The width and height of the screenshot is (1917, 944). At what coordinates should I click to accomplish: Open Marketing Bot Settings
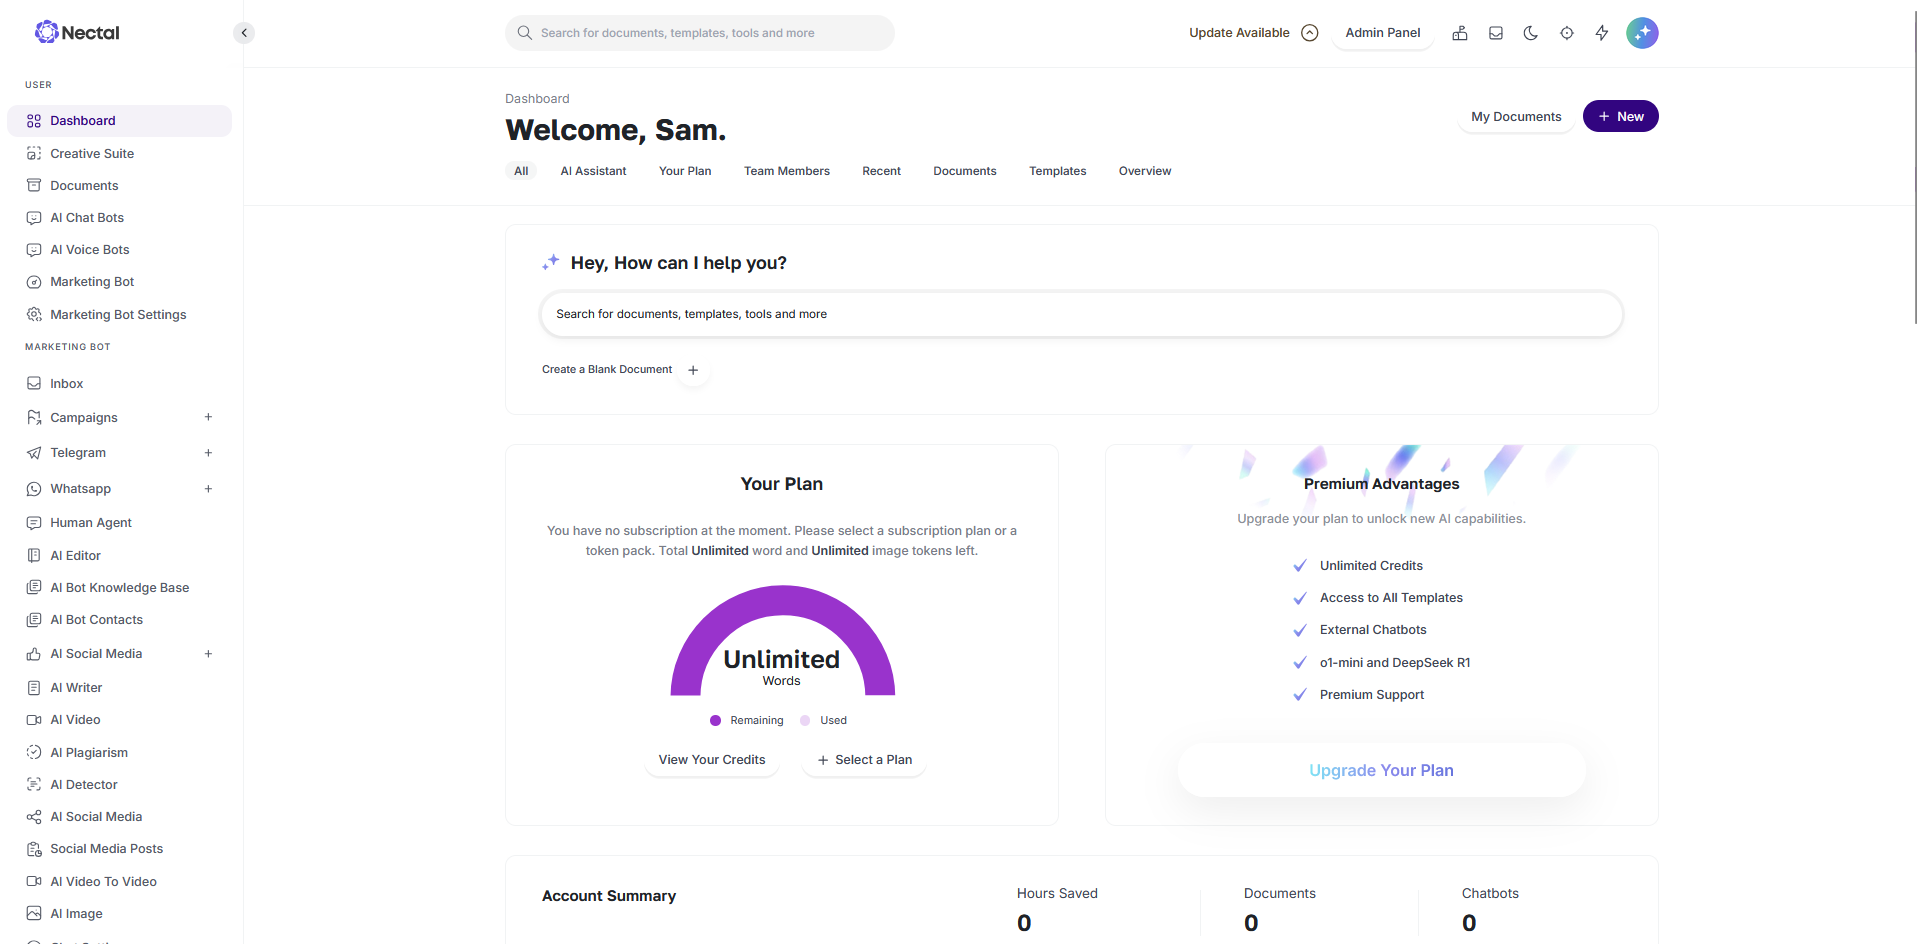[x=118, y=314]
